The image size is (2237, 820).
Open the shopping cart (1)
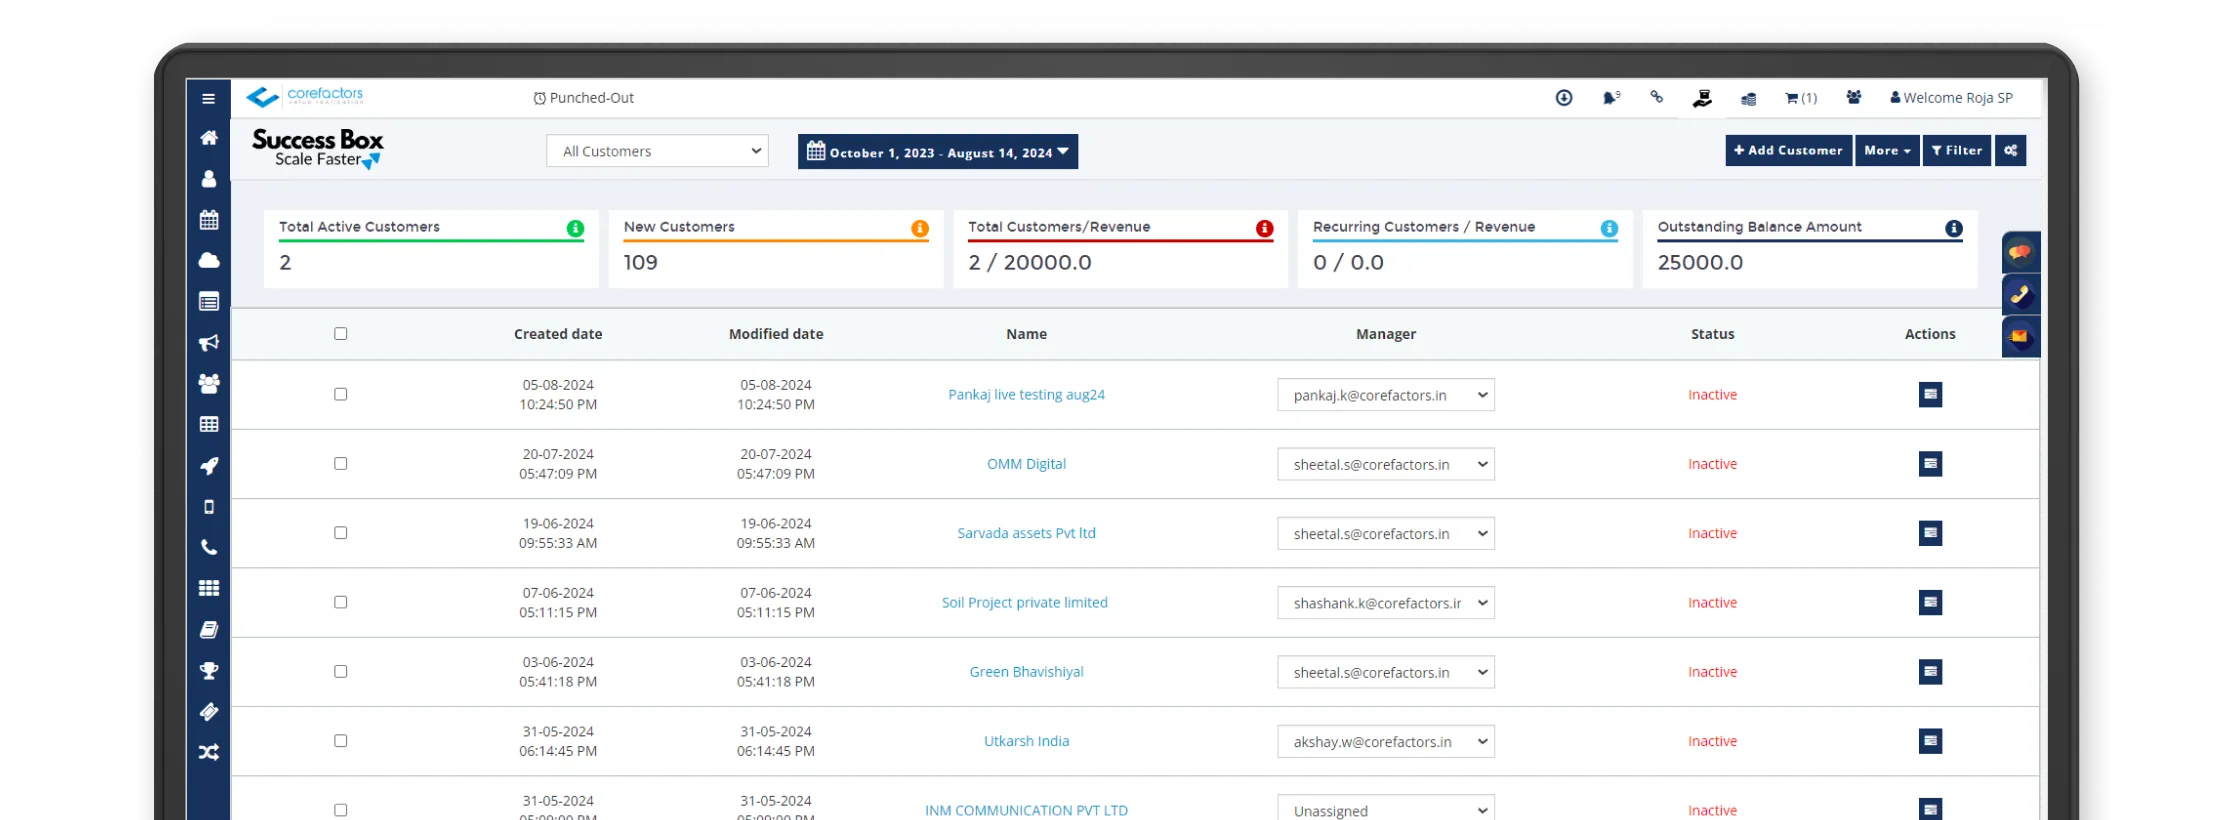pyautogui.click(x=1801, y=98)
